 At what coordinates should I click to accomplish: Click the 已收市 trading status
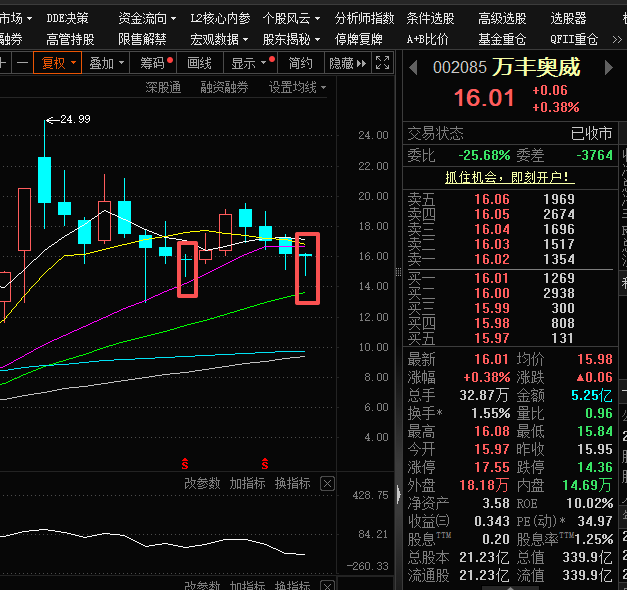pos(591,133)
